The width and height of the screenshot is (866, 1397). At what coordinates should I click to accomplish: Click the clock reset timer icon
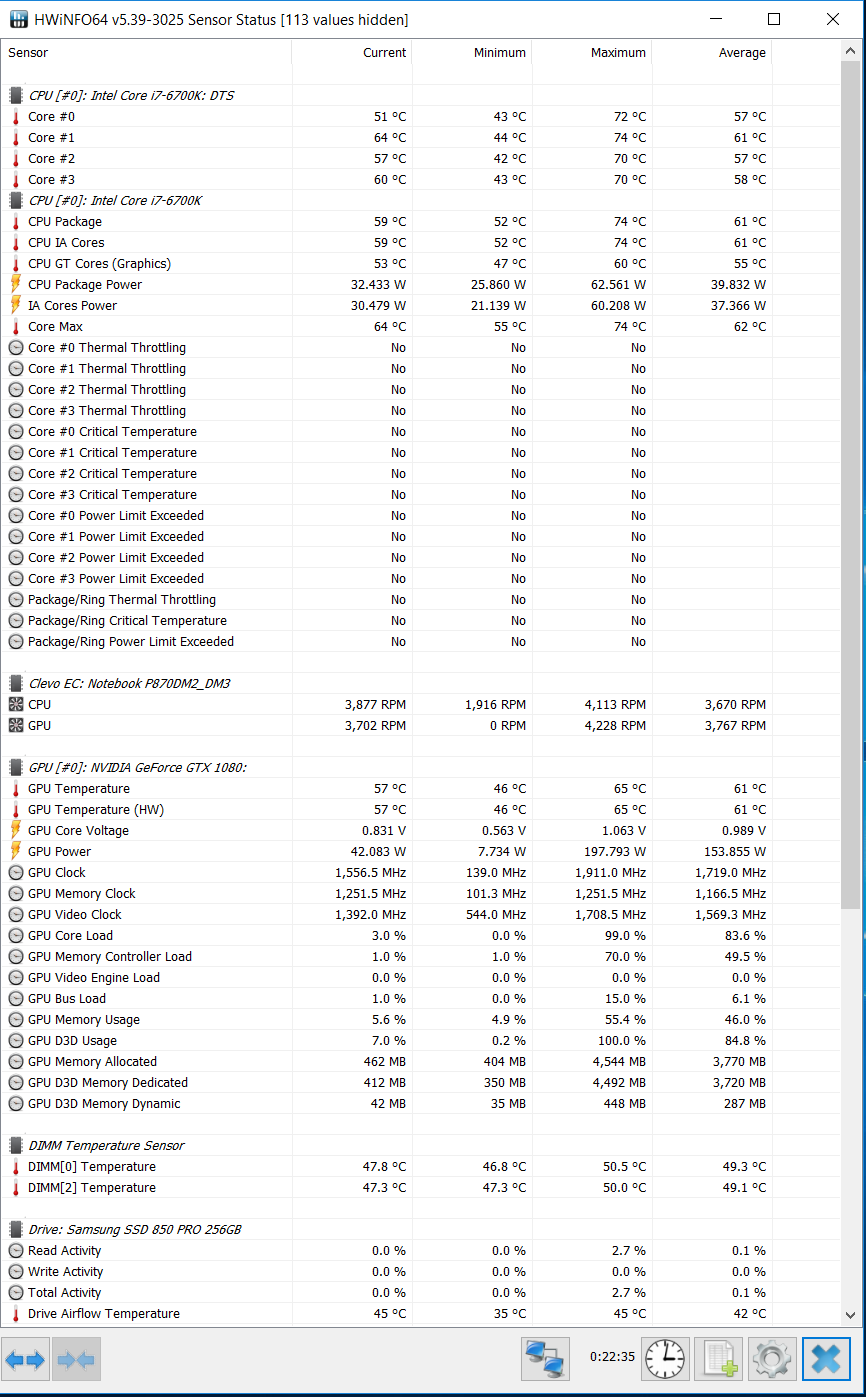tap(665, 1358)
